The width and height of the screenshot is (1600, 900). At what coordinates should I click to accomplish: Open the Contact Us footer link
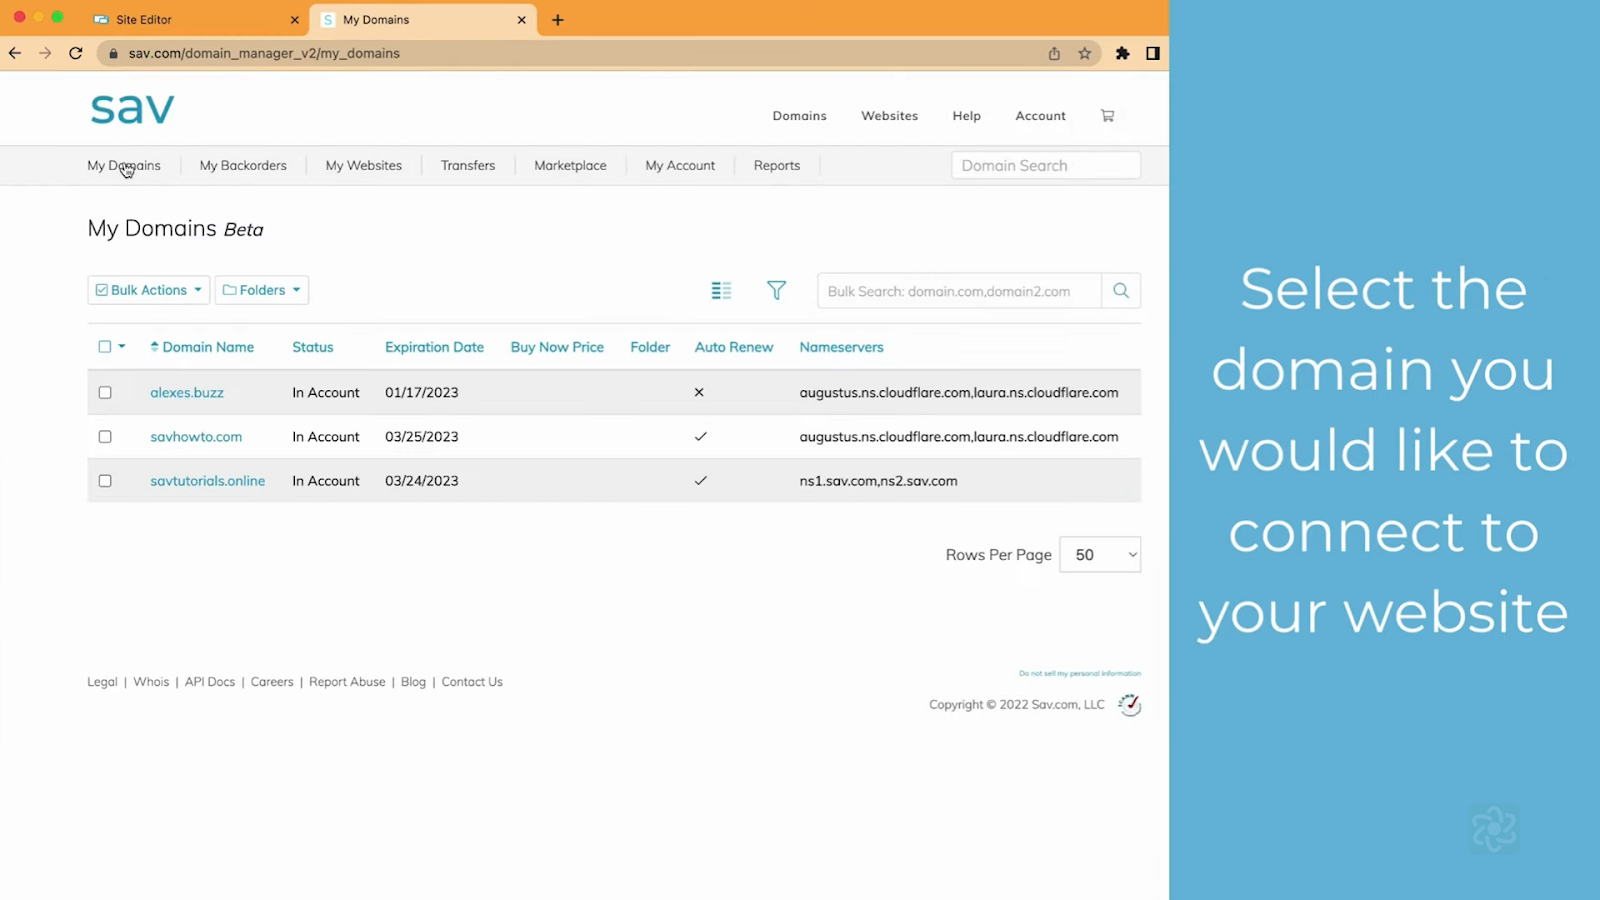click(x=472, y=682)
